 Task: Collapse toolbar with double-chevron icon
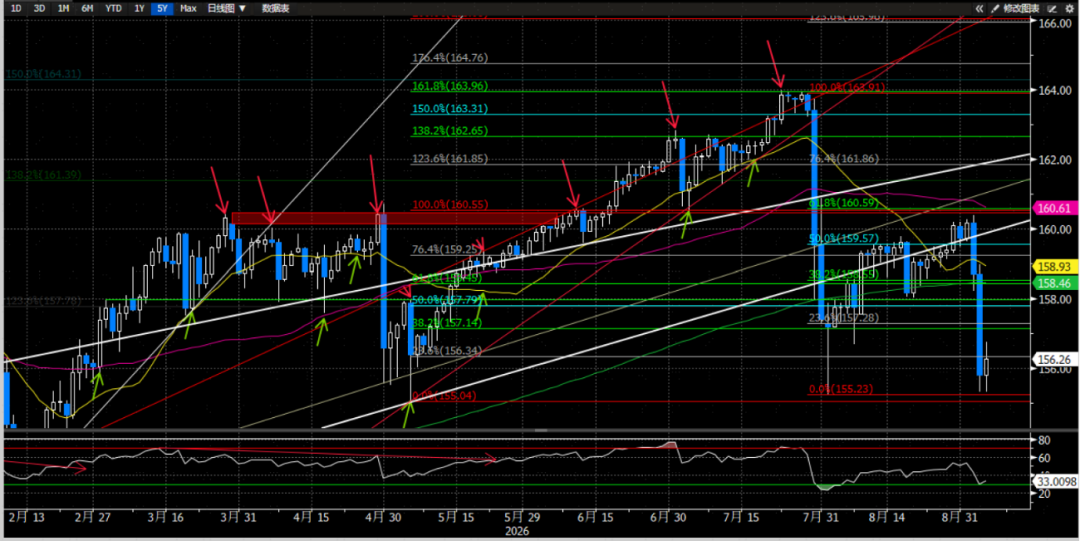[979, 8]
